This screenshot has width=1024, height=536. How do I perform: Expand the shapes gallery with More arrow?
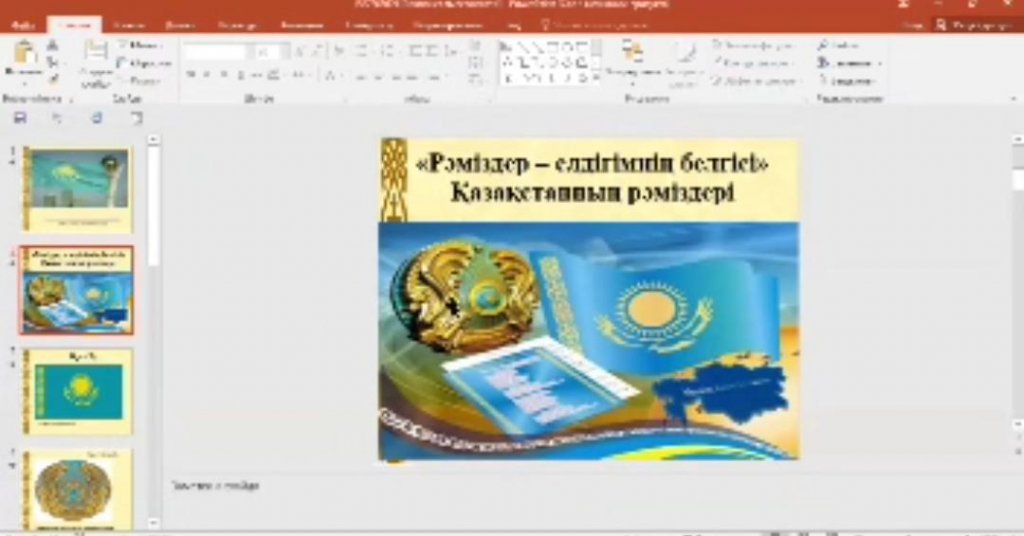tap(596, 78)
